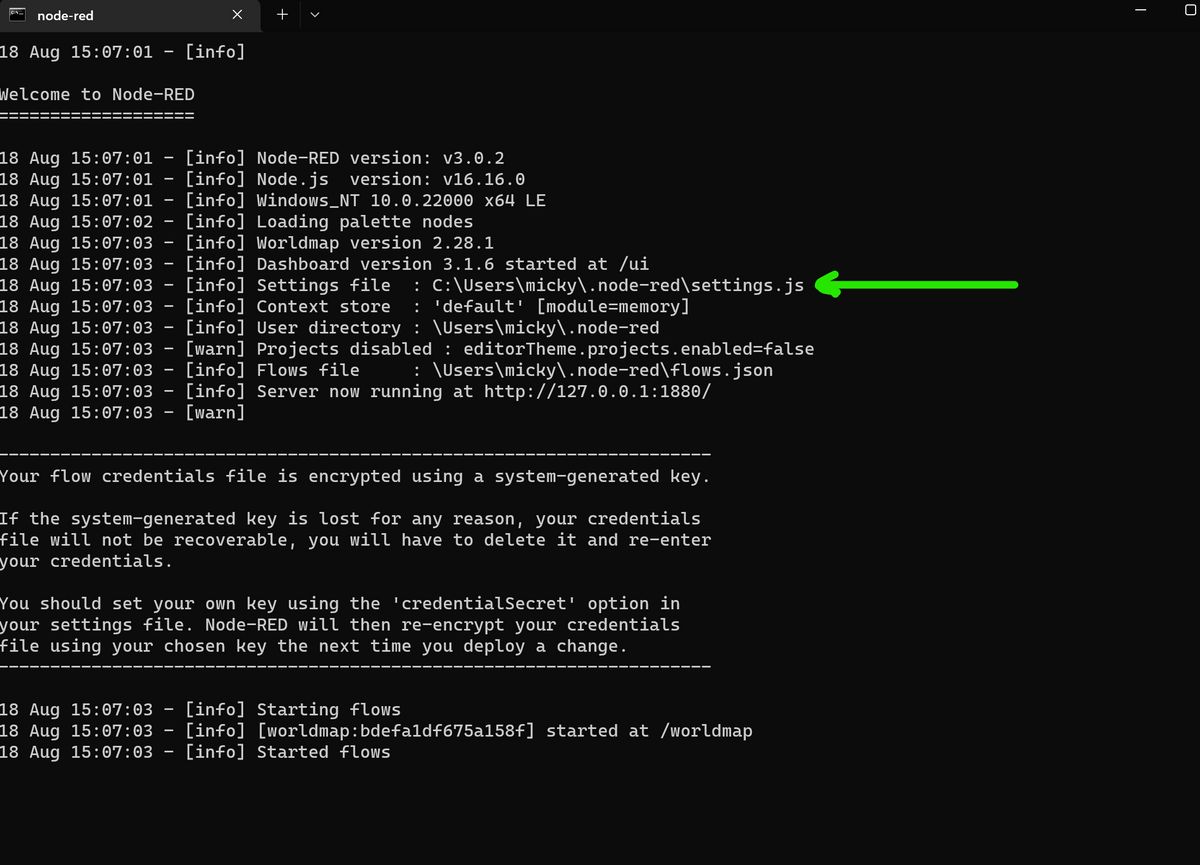Click the Context store 'default' line
The width and height of the screenshot is (1200, 865).
point(344,306)
